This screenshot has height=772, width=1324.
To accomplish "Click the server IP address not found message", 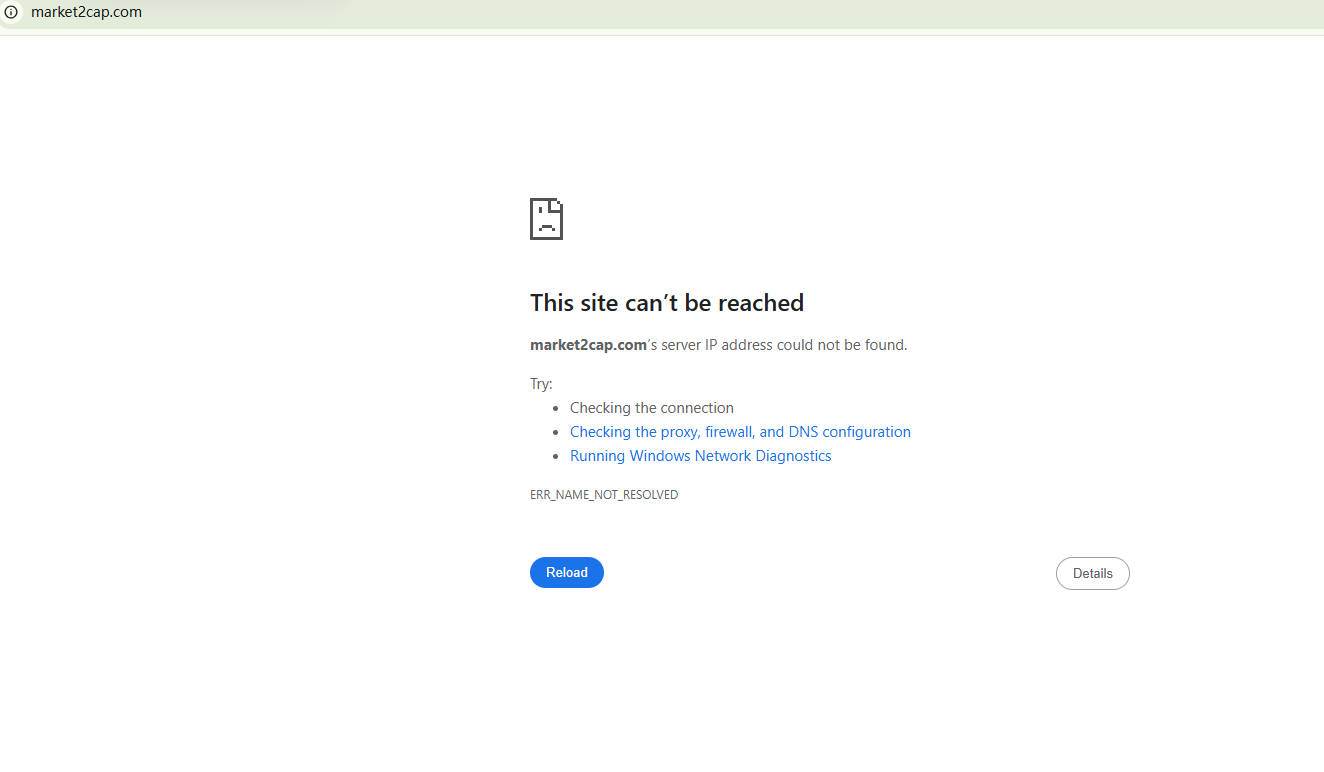I will tap(719, 345).
